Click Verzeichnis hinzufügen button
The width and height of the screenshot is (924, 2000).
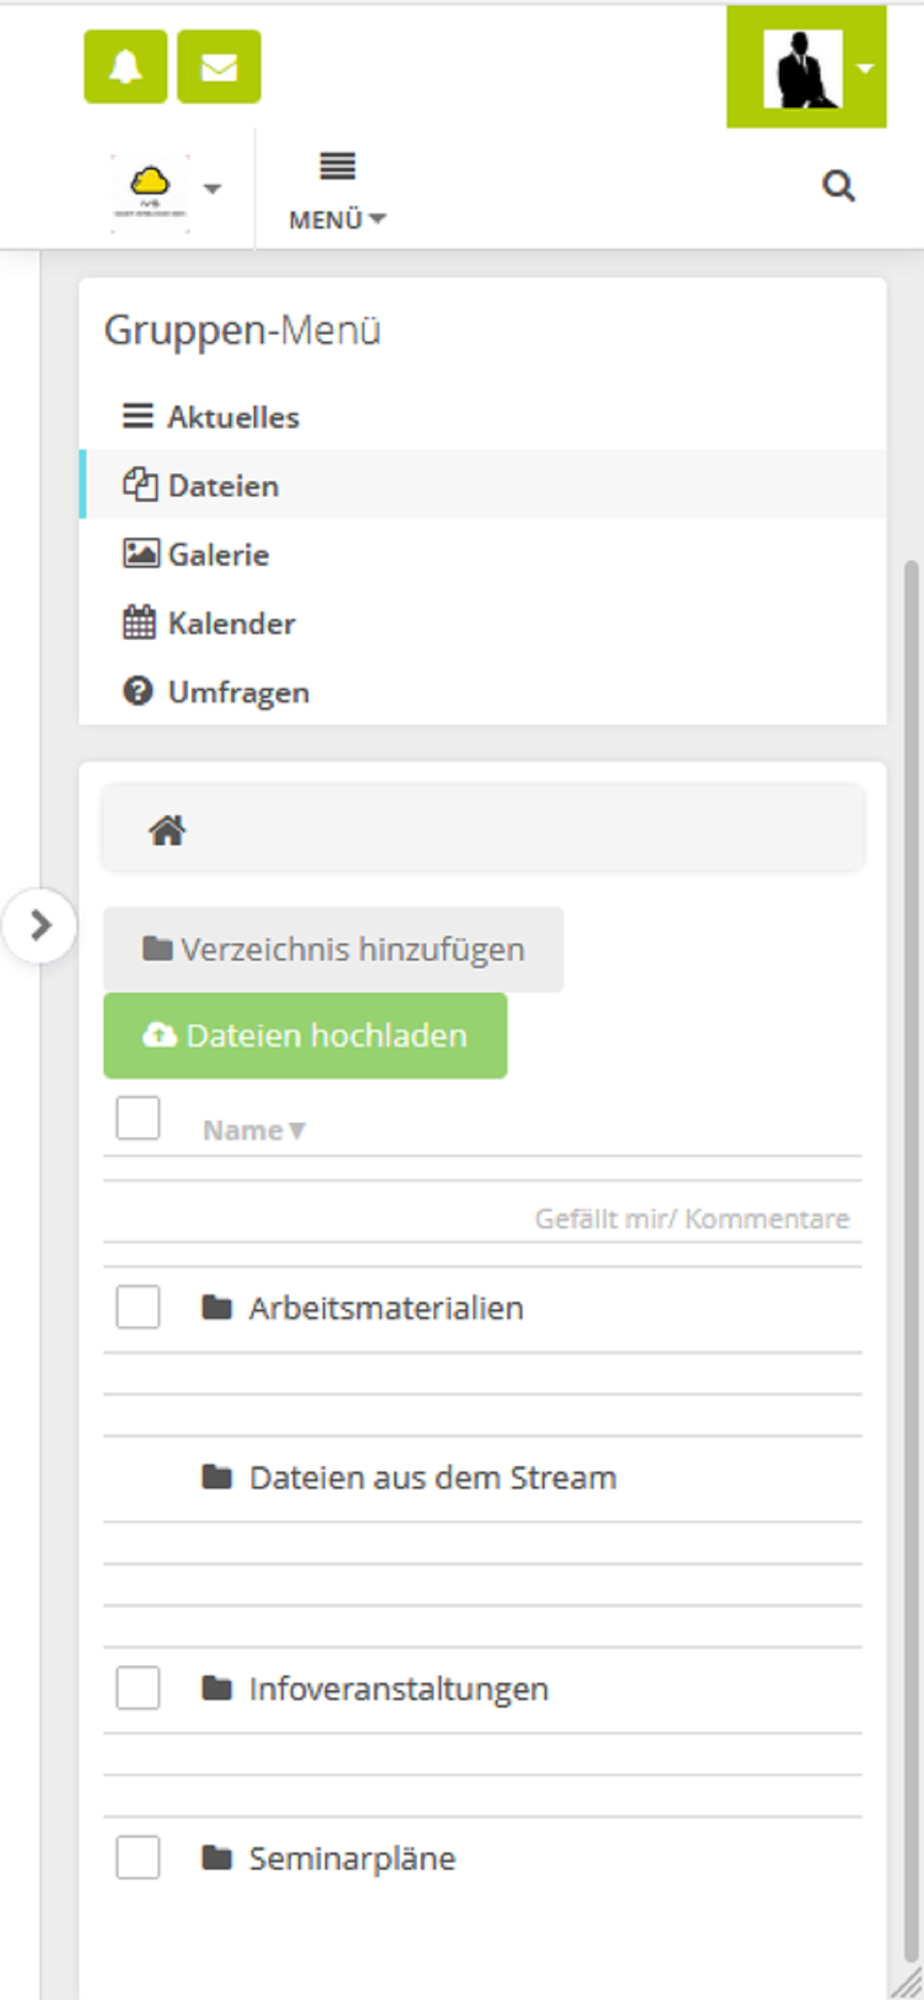point(333,949)
